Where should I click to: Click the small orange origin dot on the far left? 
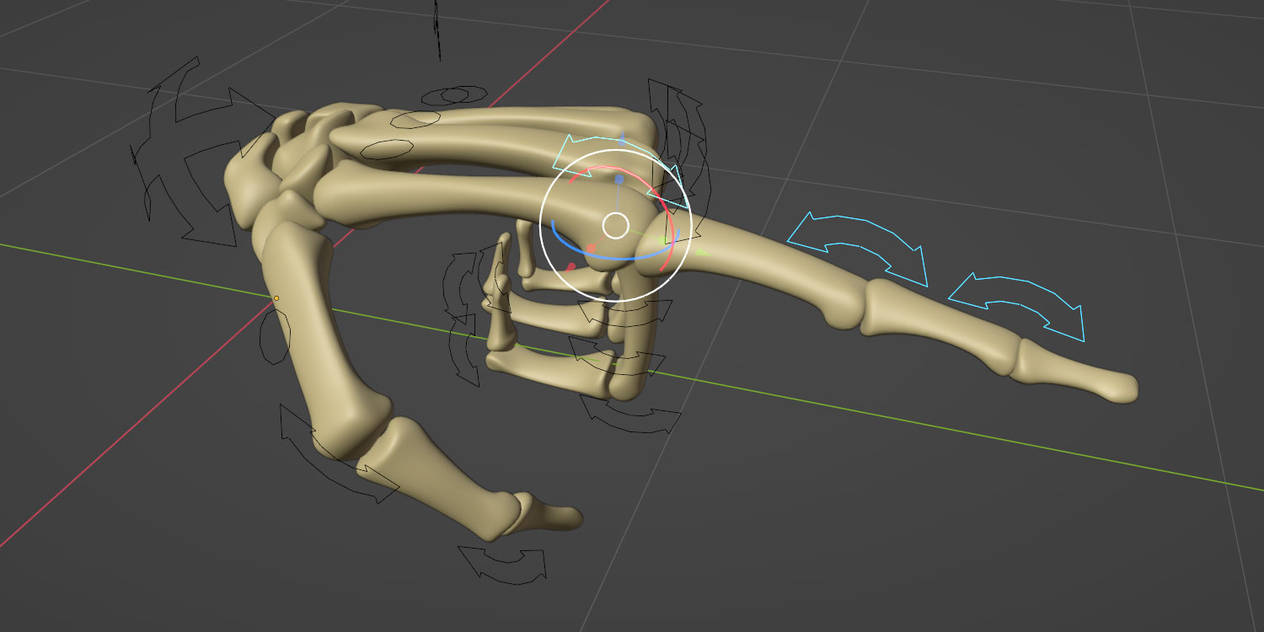click(277, 298)
